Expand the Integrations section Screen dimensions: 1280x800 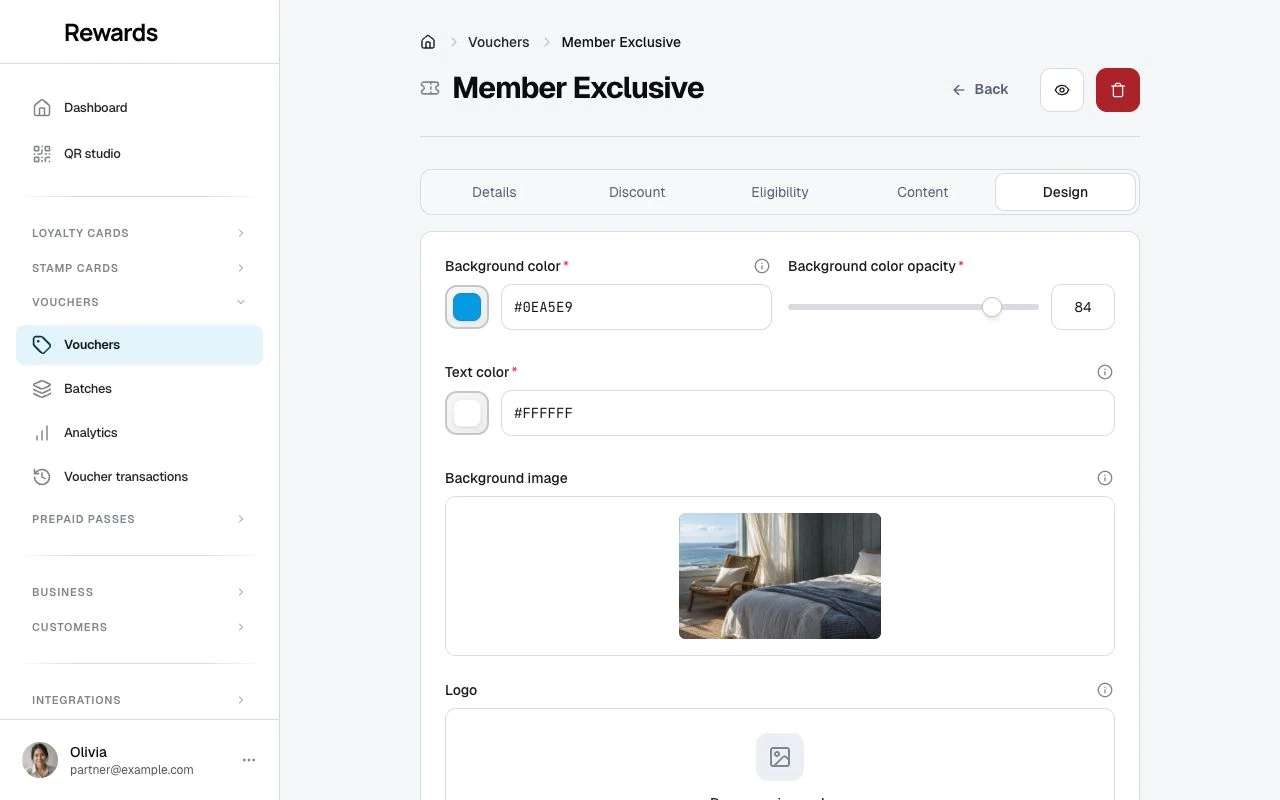point(140,700)
